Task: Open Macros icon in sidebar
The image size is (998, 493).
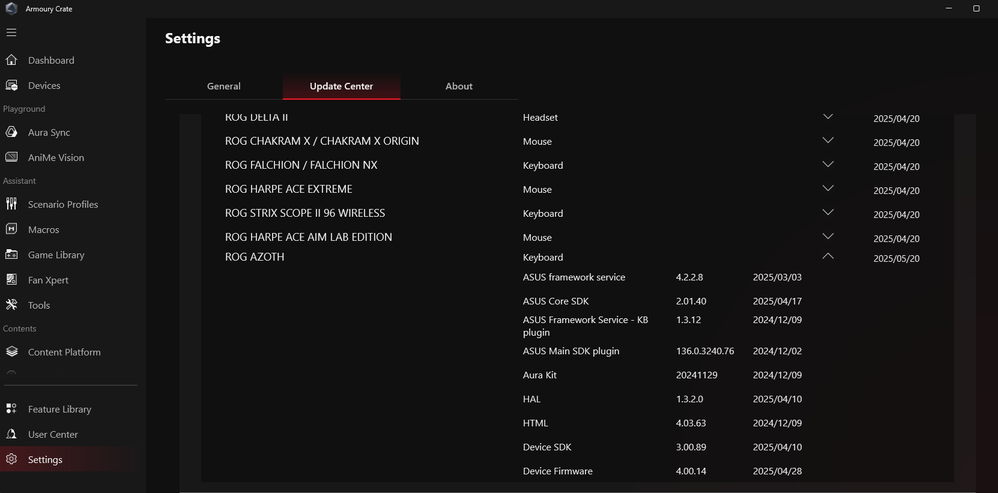Action: (x=11, y=229)
